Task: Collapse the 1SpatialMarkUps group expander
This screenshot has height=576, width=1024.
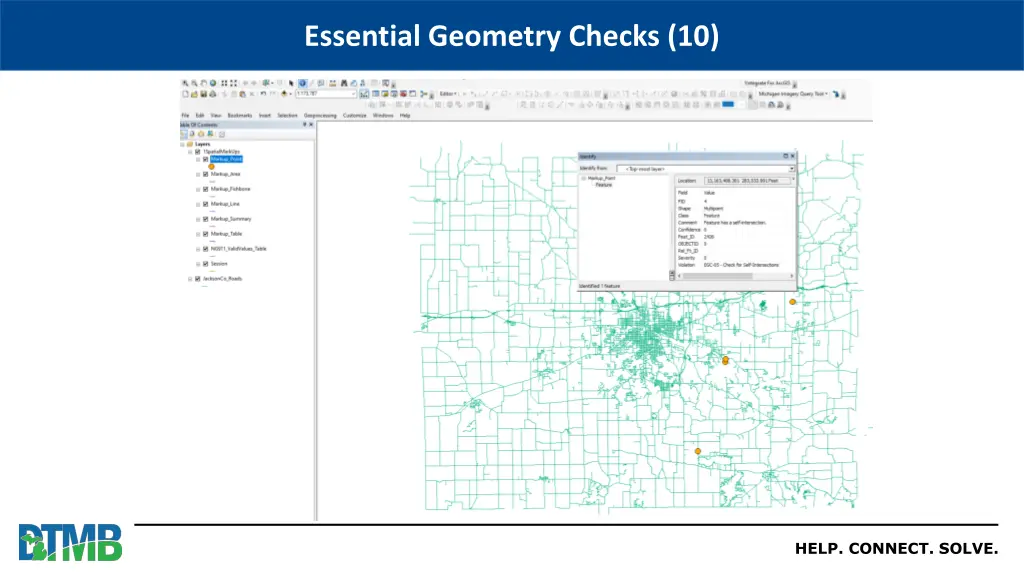Action: tap(190, 152)
